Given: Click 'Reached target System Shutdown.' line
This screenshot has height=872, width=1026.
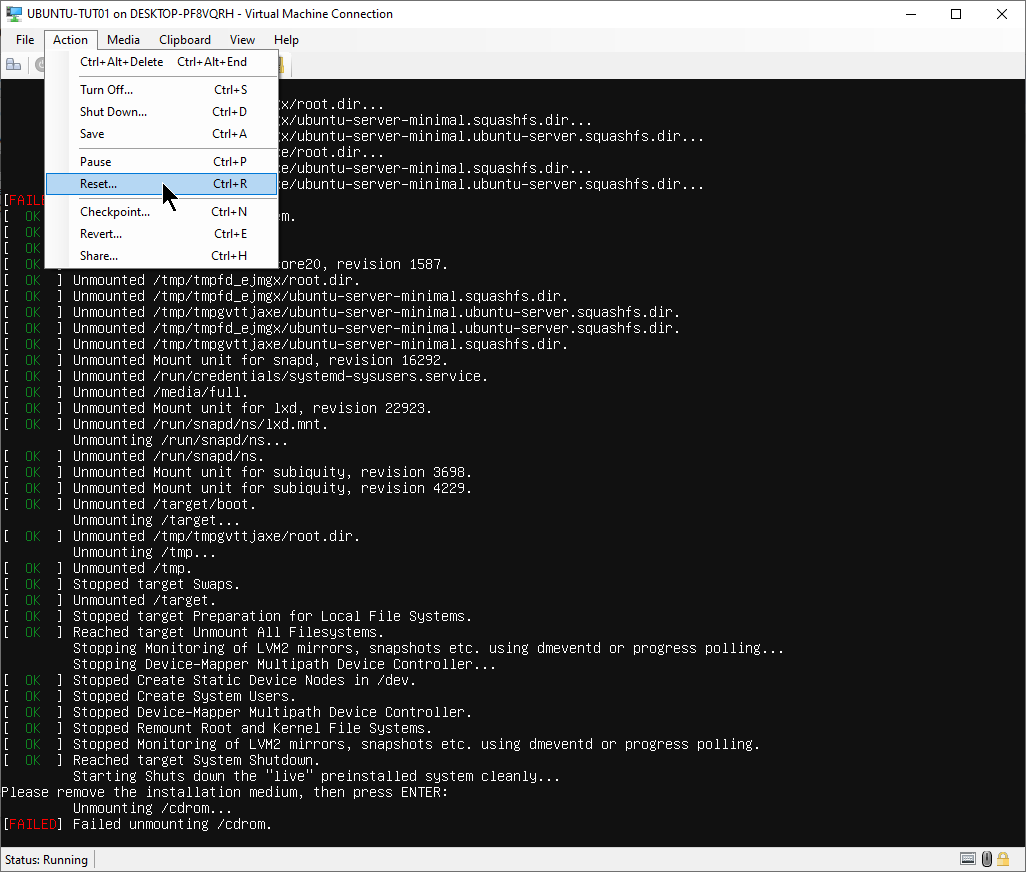Looking at the screenshot, I should point(196,760).
